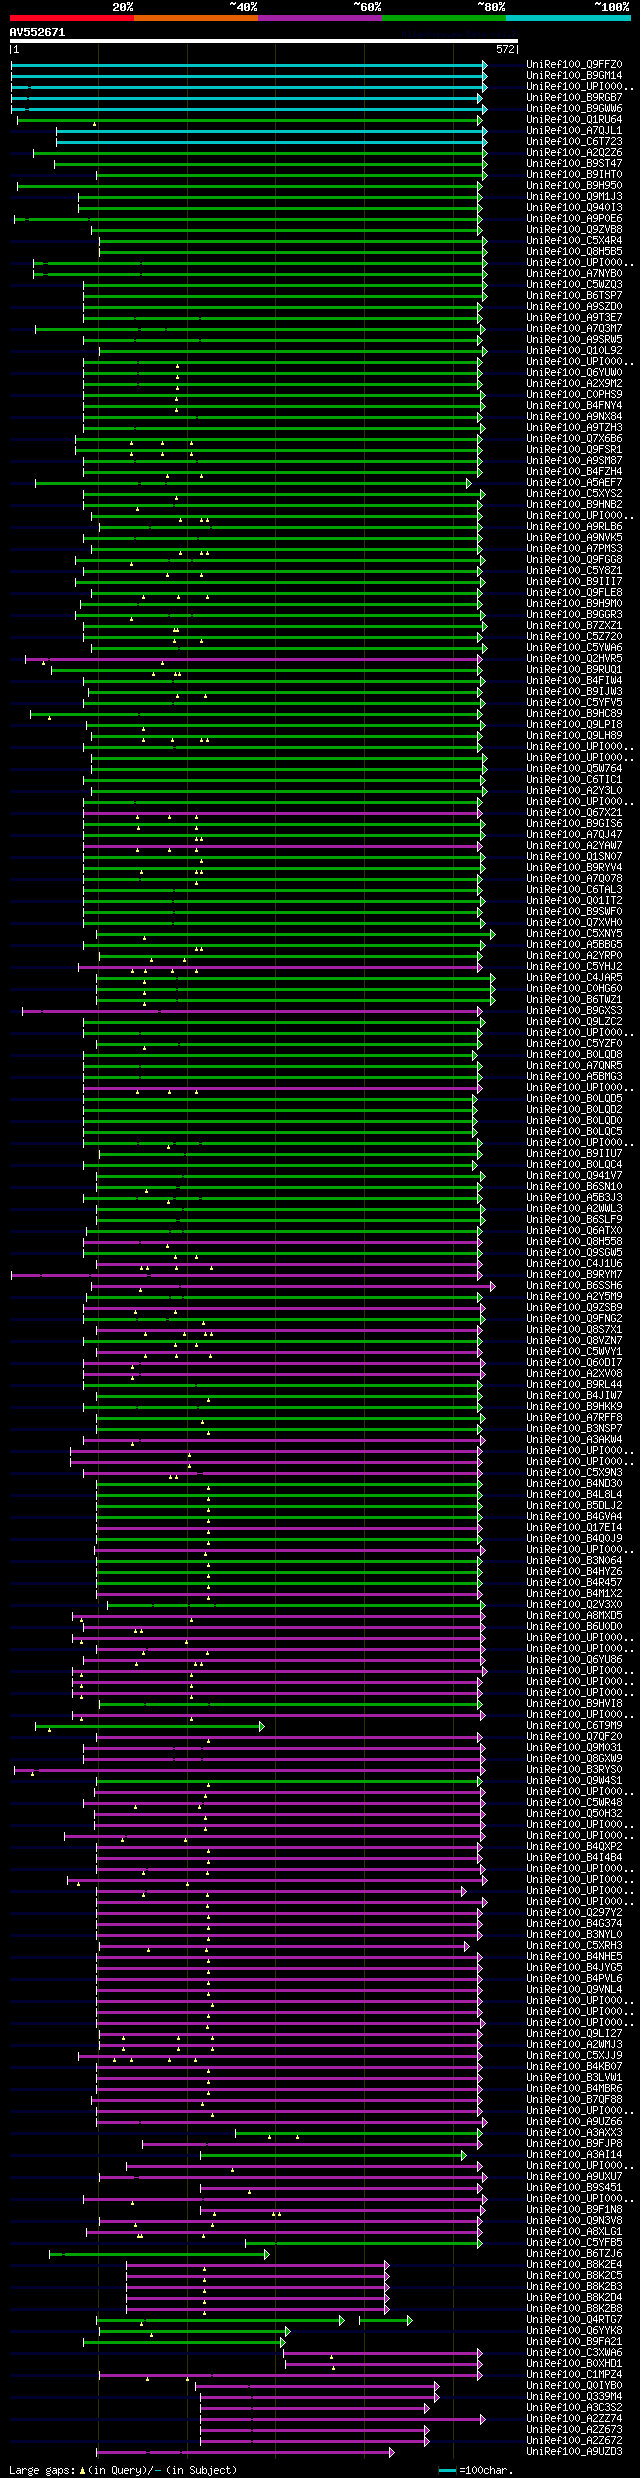Select the UniRef100_B8K2E4 label

pyautogui.click(x=574, y=2265)
